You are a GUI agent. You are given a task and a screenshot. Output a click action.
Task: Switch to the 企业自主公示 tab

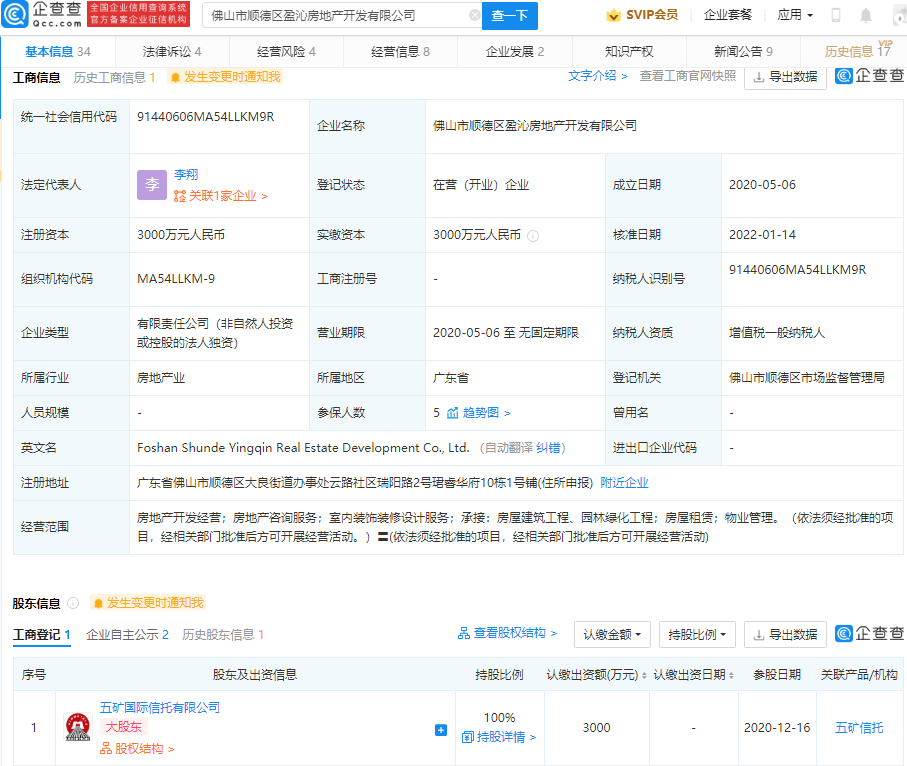click(127, 634)
